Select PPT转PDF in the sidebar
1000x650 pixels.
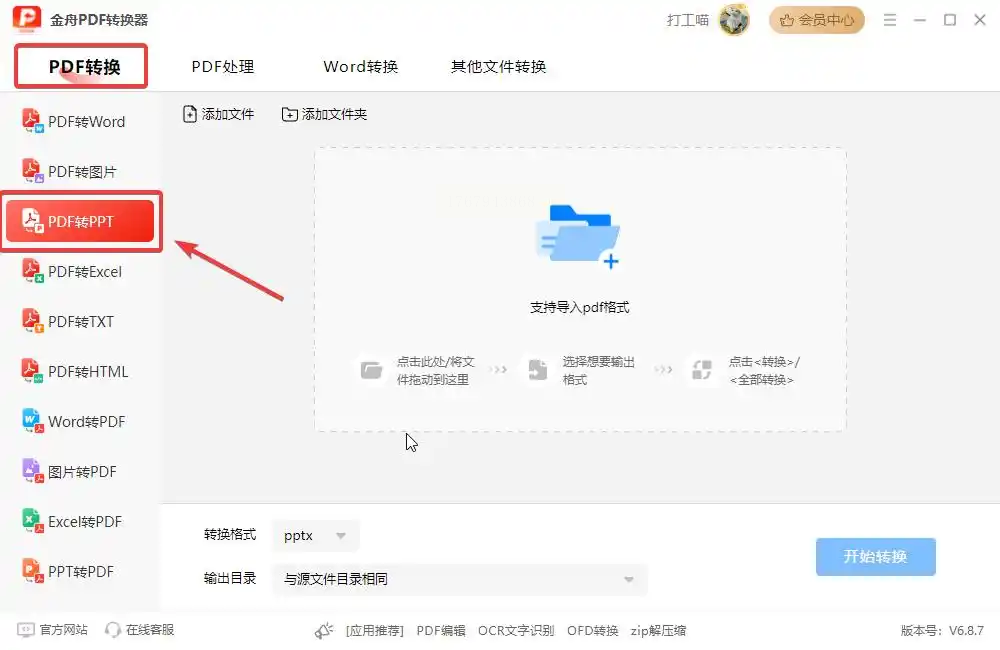point(68,571)
